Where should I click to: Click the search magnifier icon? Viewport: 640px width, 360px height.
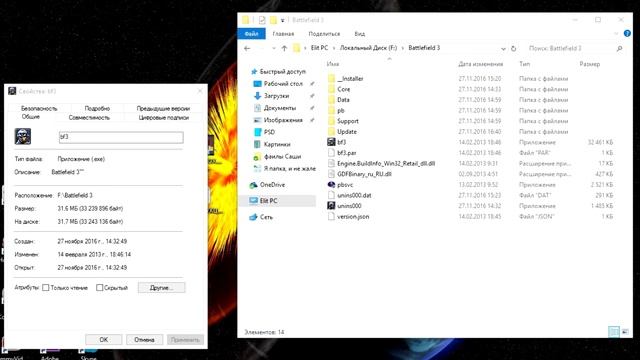620,48
